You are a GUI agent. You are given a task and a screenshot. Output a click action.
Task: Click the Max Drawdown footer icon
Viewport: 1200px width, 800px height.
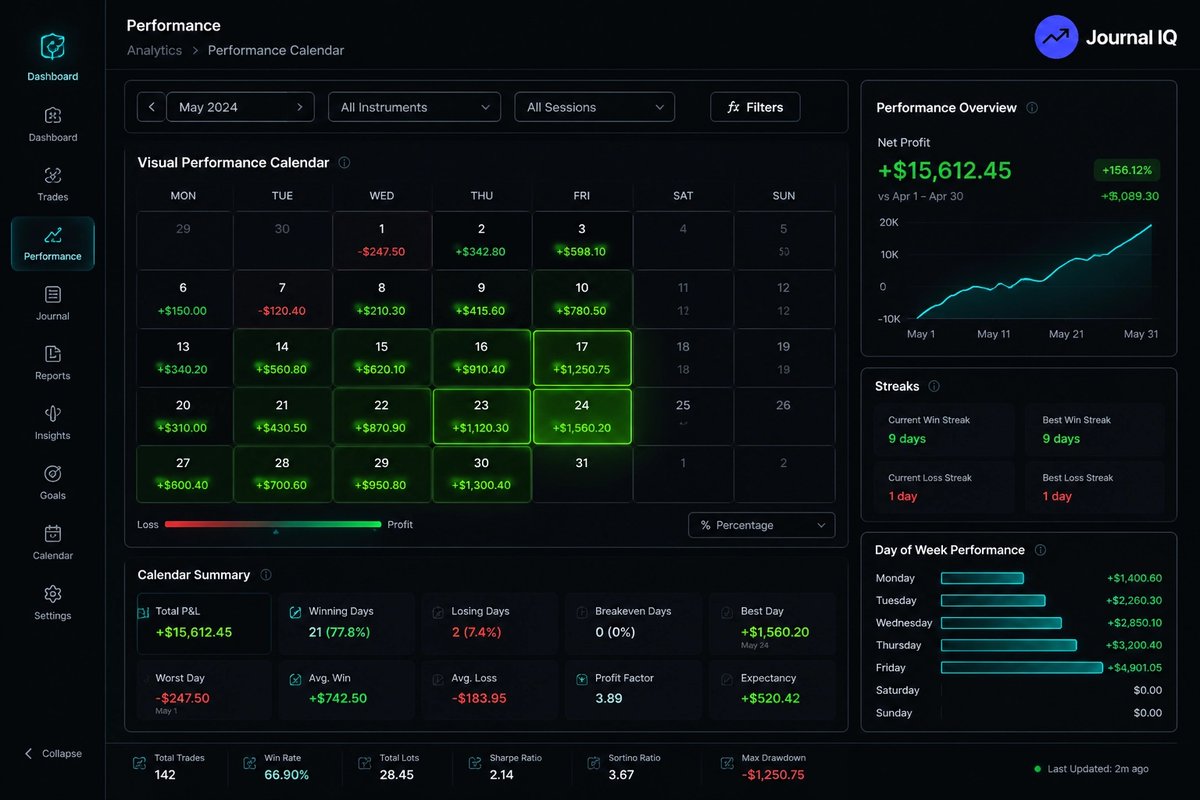tap(727, 765)
